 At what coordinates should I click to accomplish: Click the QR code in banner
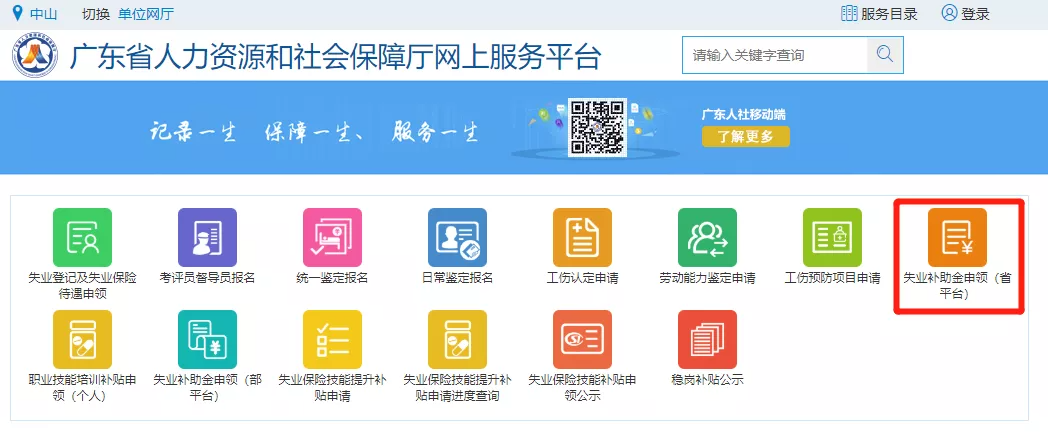click(598, 127)
